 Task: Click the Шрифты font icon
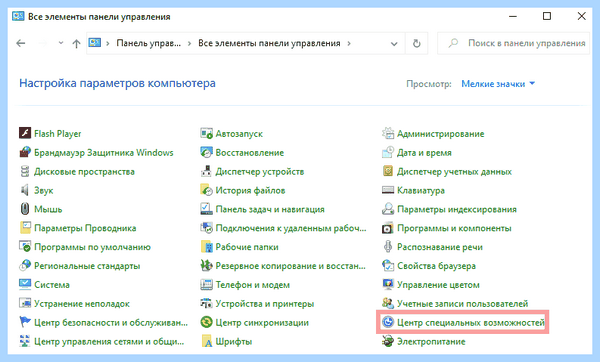207,341
